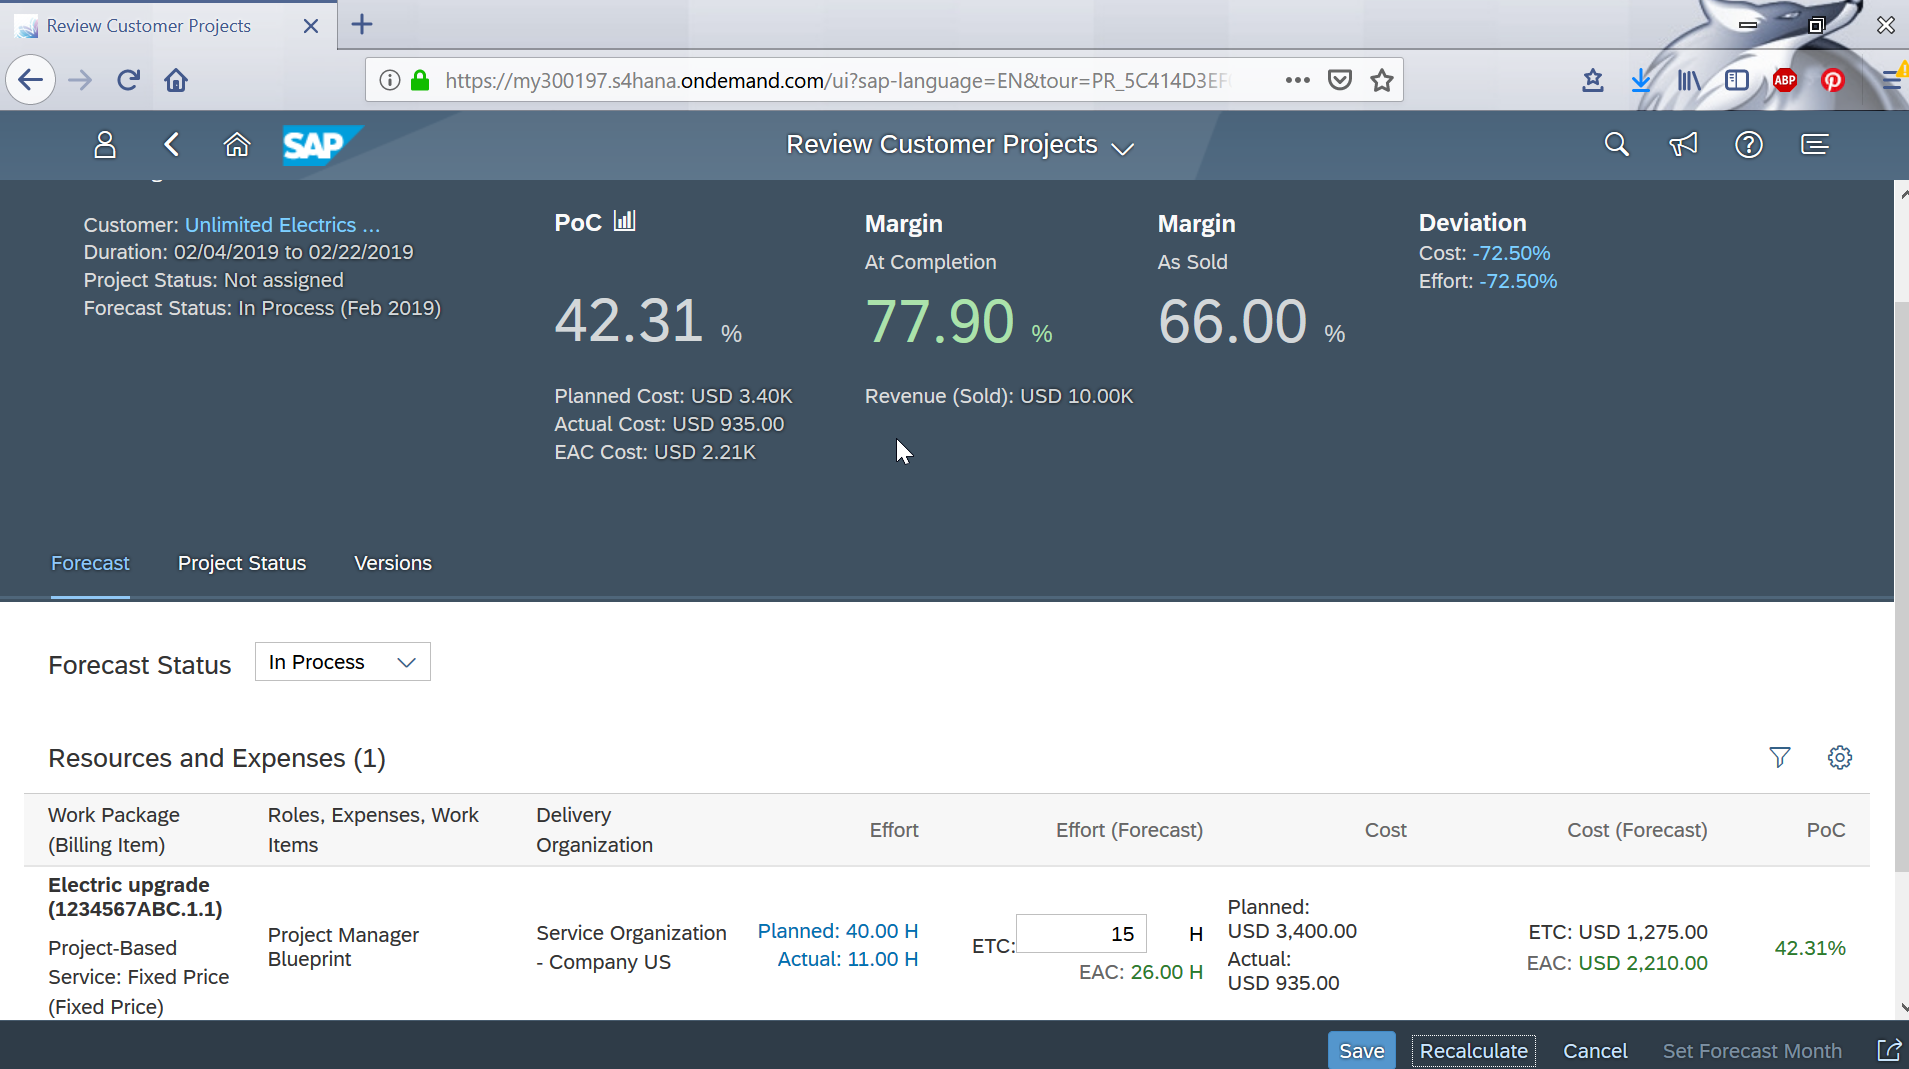This screenshot has width=1909, height=1069.
Task: Click the Recalculate button
Action: (1473, 1050)
